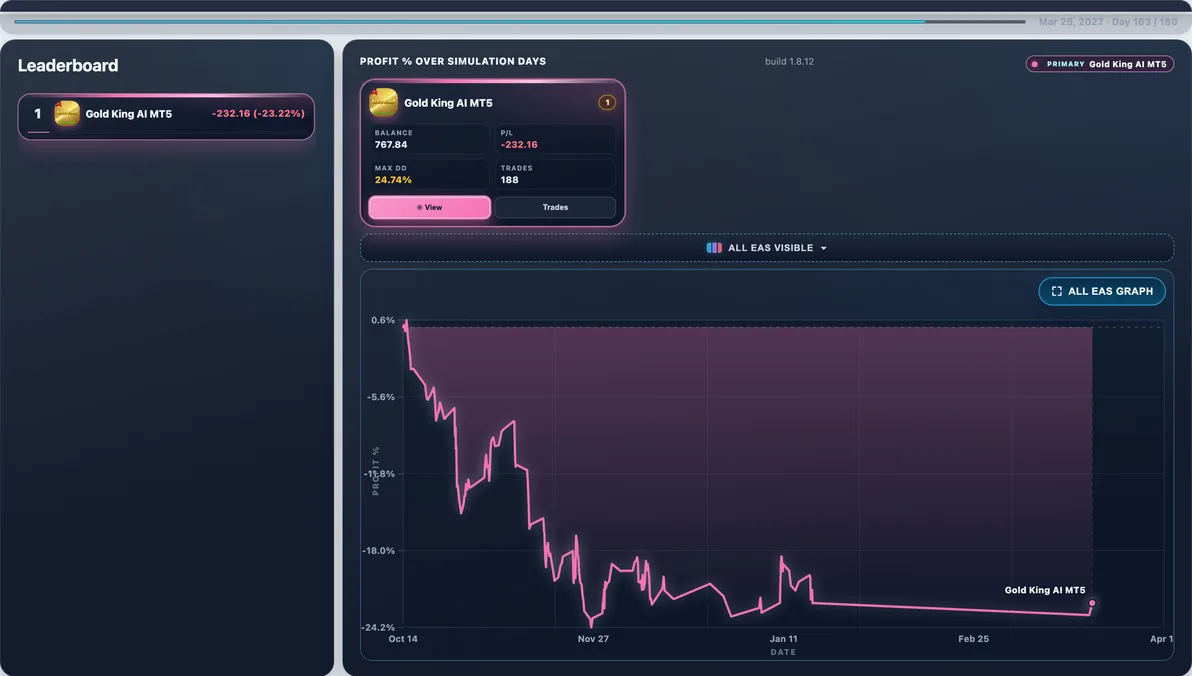Open the All EAs Graph button

tap(1102, 291)
